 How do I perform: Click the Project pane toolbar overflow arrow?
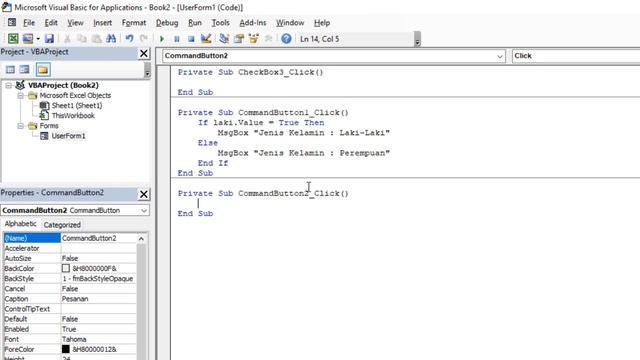pos(147,70)
